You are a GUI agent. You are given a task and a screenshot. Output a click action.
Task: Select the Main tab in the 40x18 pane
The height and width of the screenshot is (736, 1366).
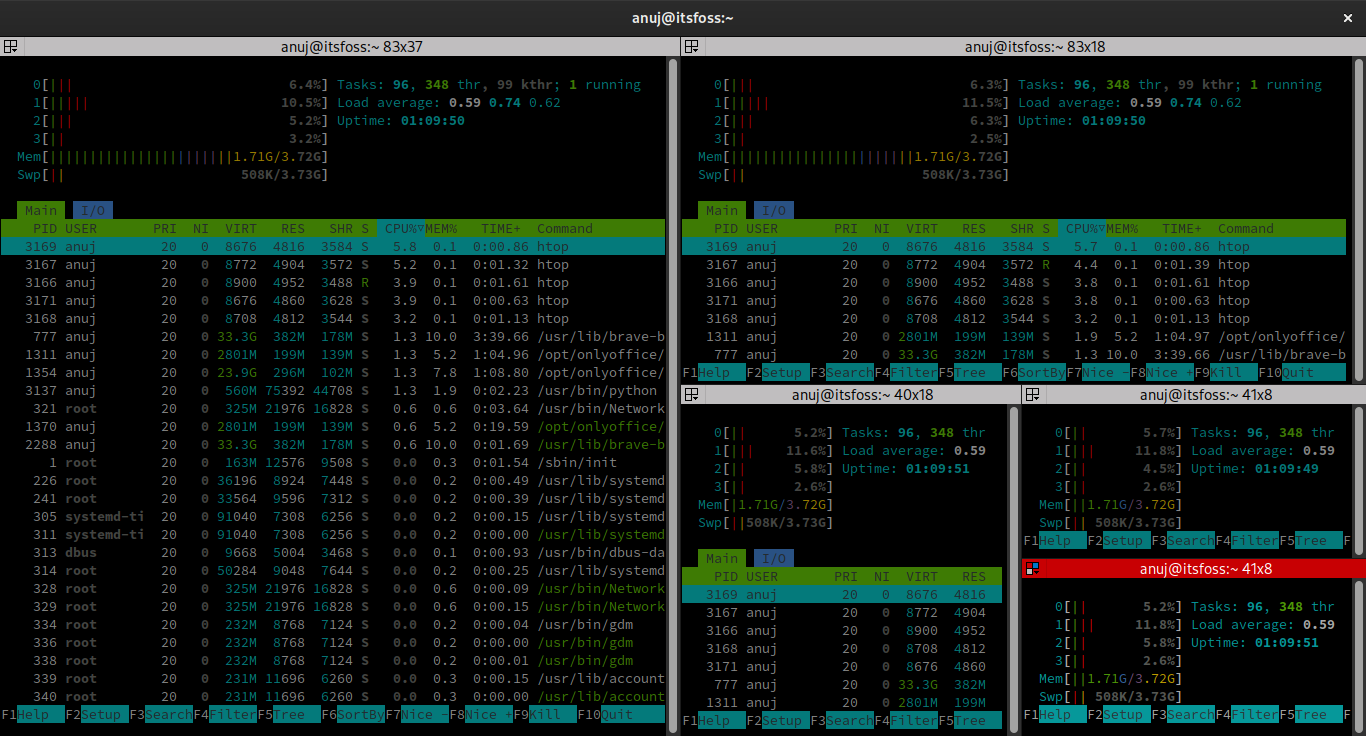point(722,558)
